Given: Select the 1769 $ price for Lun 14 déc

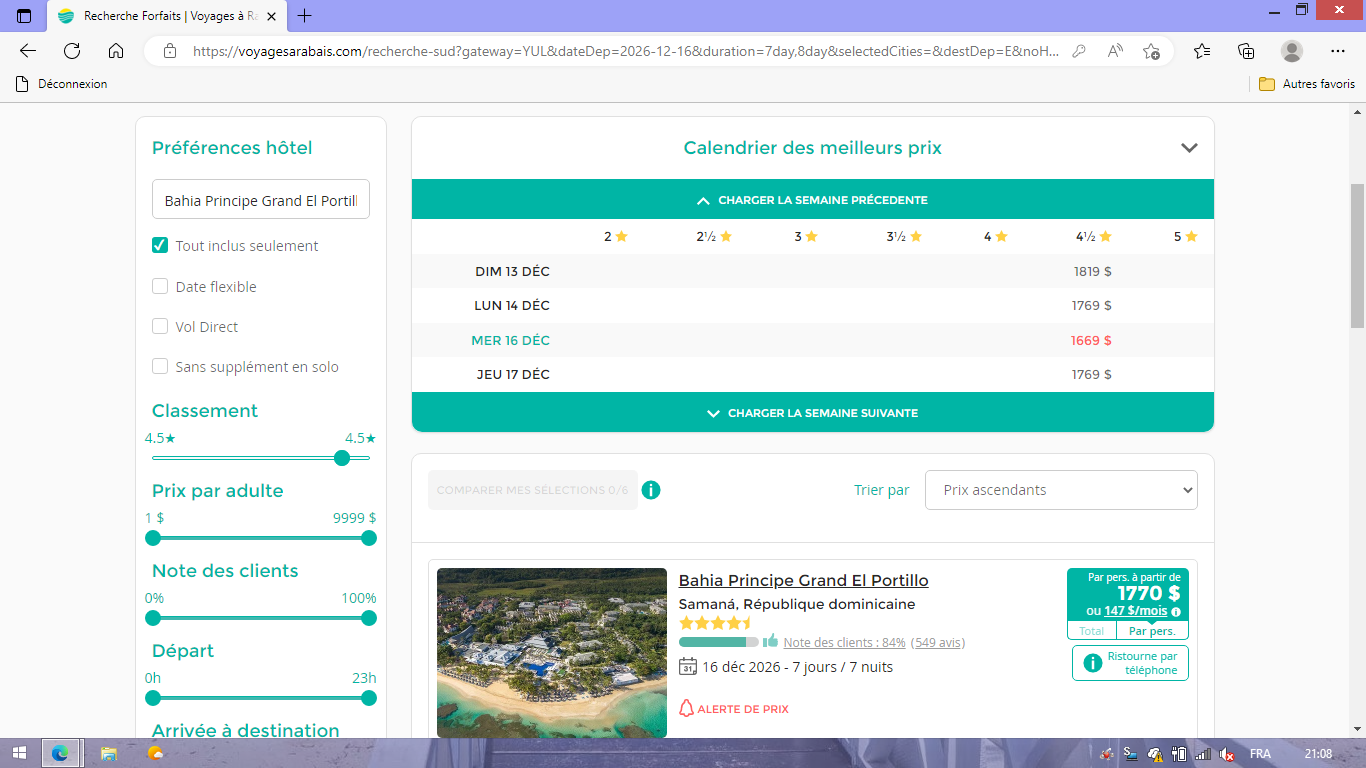Looking at the screenshot, I should [1092, 305].
